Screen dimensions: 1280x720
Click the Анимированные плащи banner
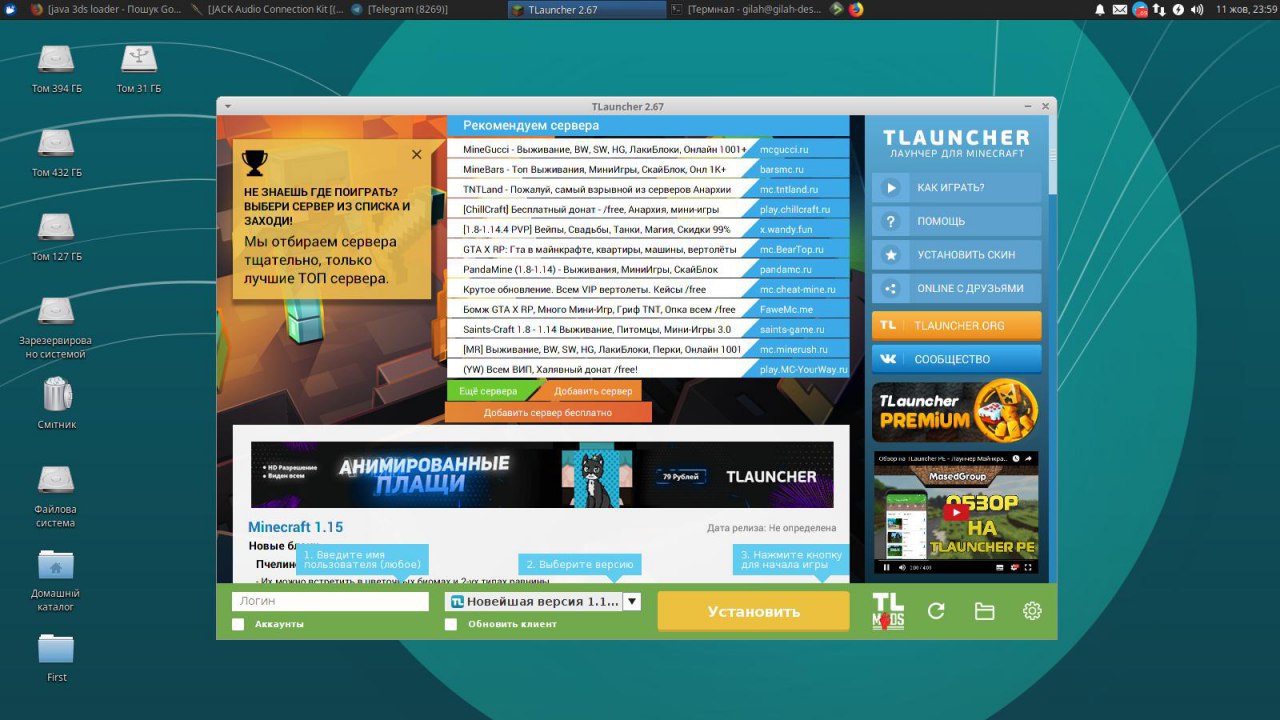pyautogui.click(x=541, y=475)
